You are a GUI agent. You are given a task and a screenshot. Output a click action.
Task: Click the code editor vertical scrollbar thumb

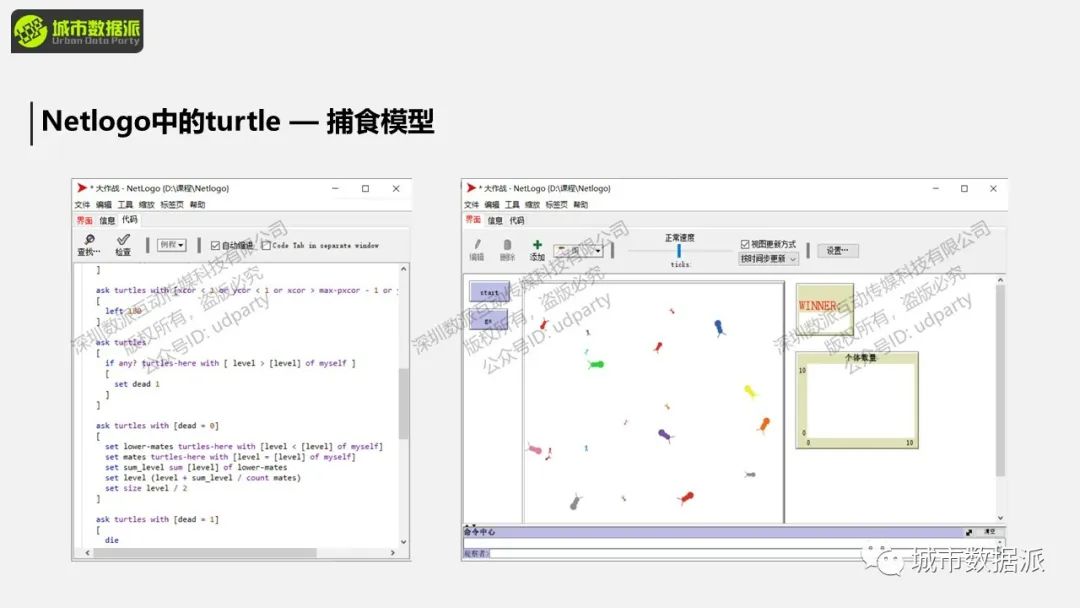pyautogui.click(x=404, y=403)
